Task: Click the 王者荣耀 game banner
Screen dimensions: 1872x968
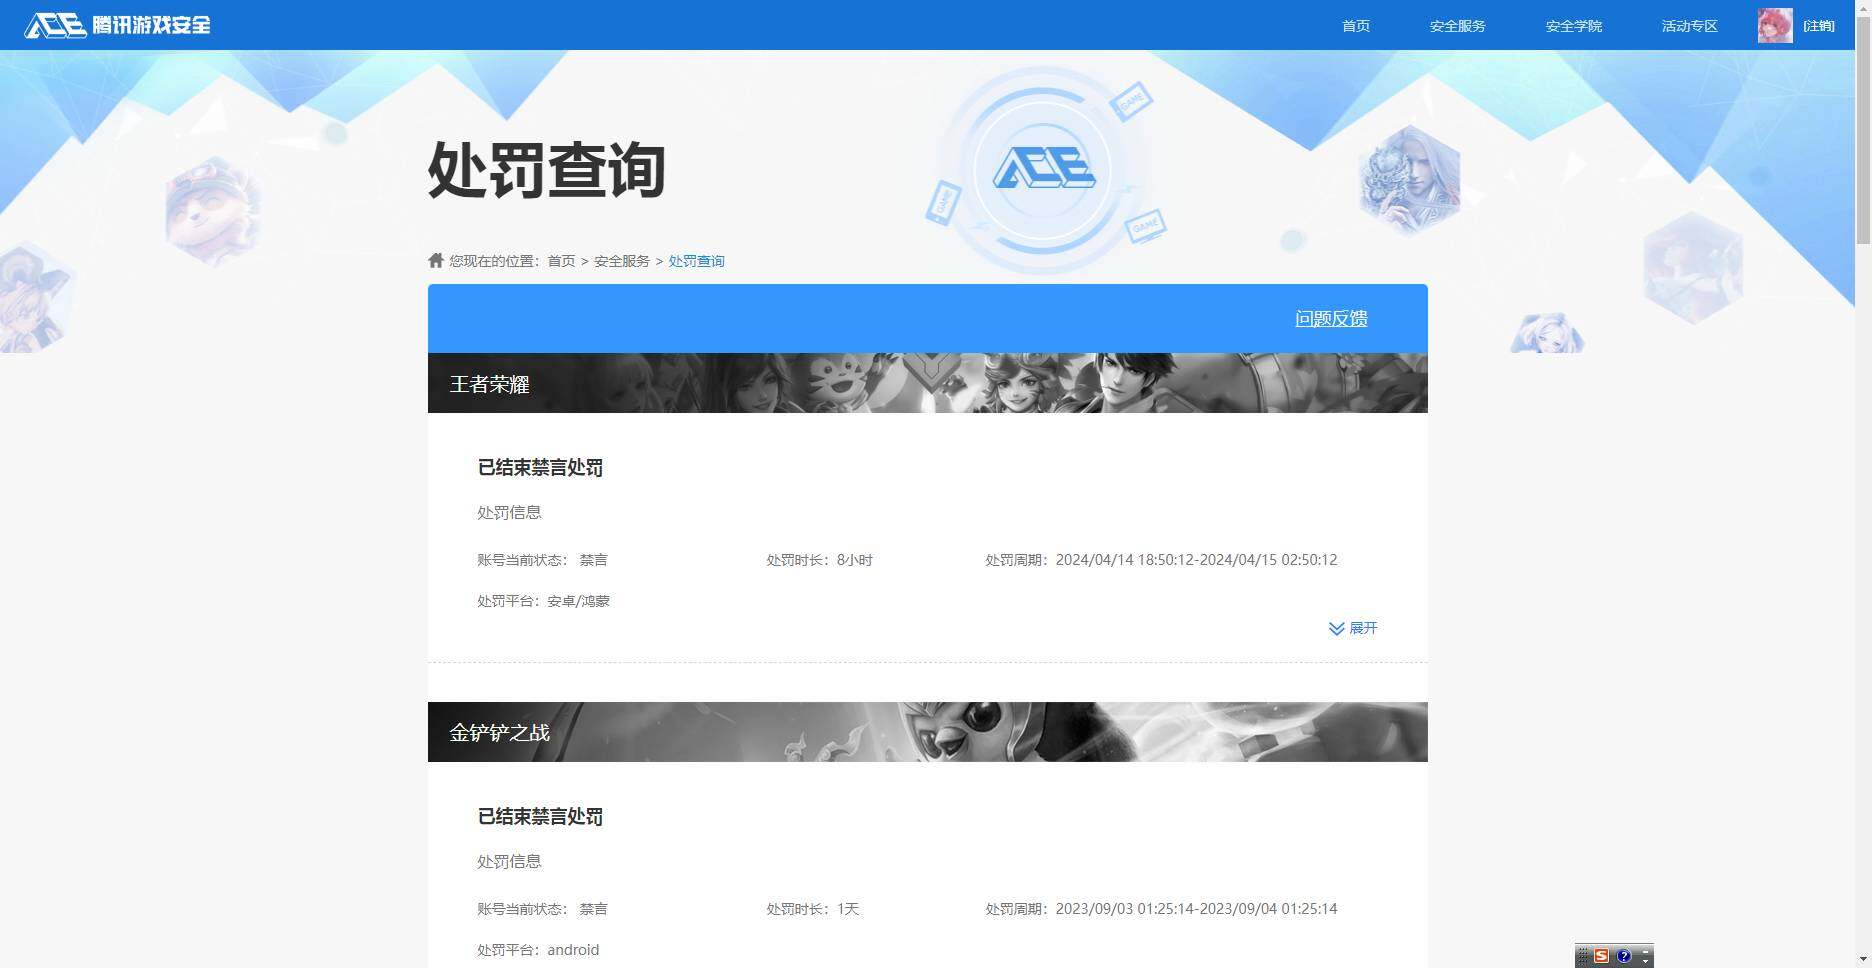Action: [928, 383]
